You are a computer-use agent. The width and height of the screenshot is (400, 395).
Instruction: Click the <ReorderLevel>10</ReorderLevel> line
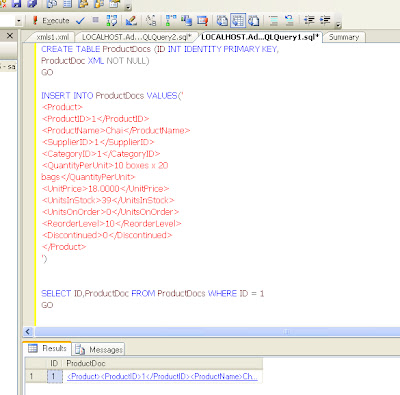point(111,224)
